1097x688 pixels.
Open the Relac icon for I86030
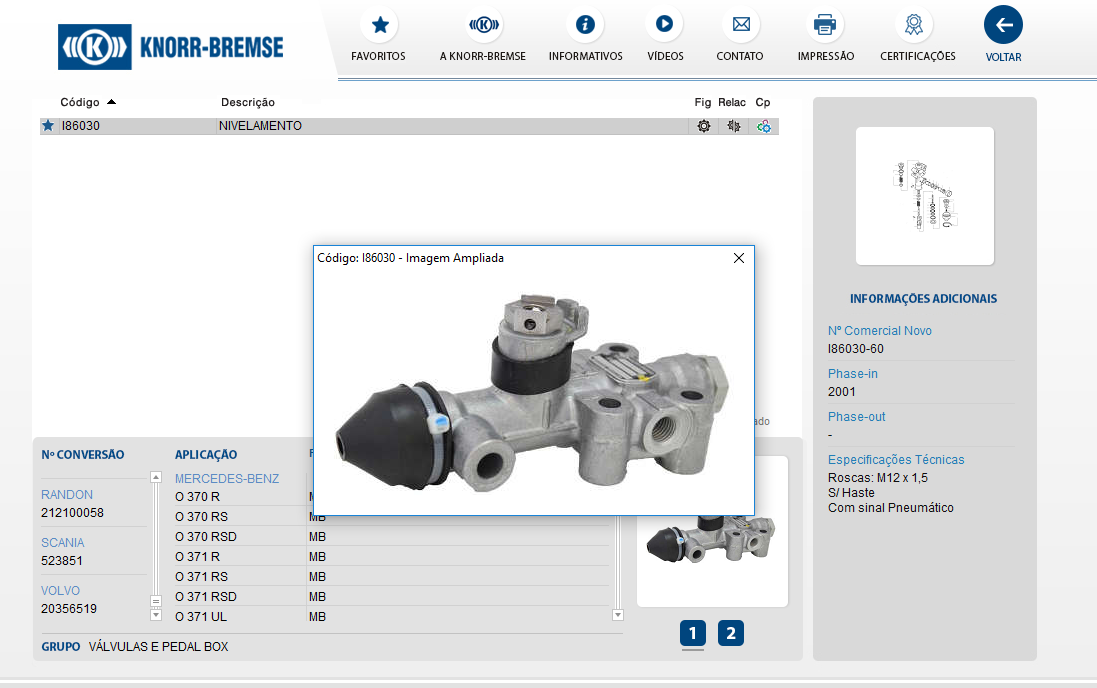pos(734,126)
